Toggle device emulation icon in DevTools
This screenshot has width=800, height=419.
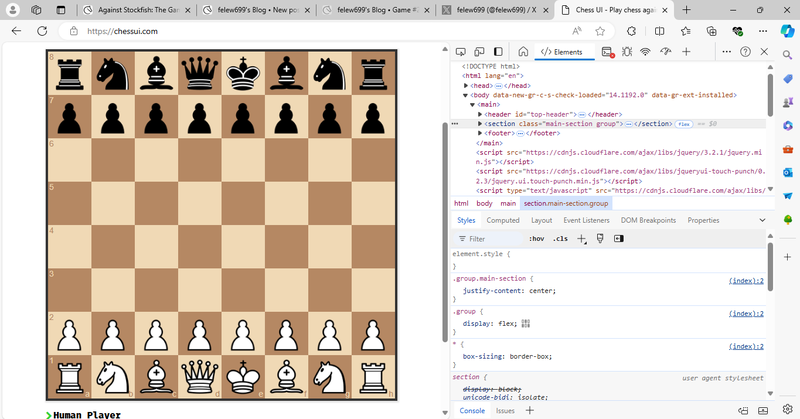click(x=481, y=52)
